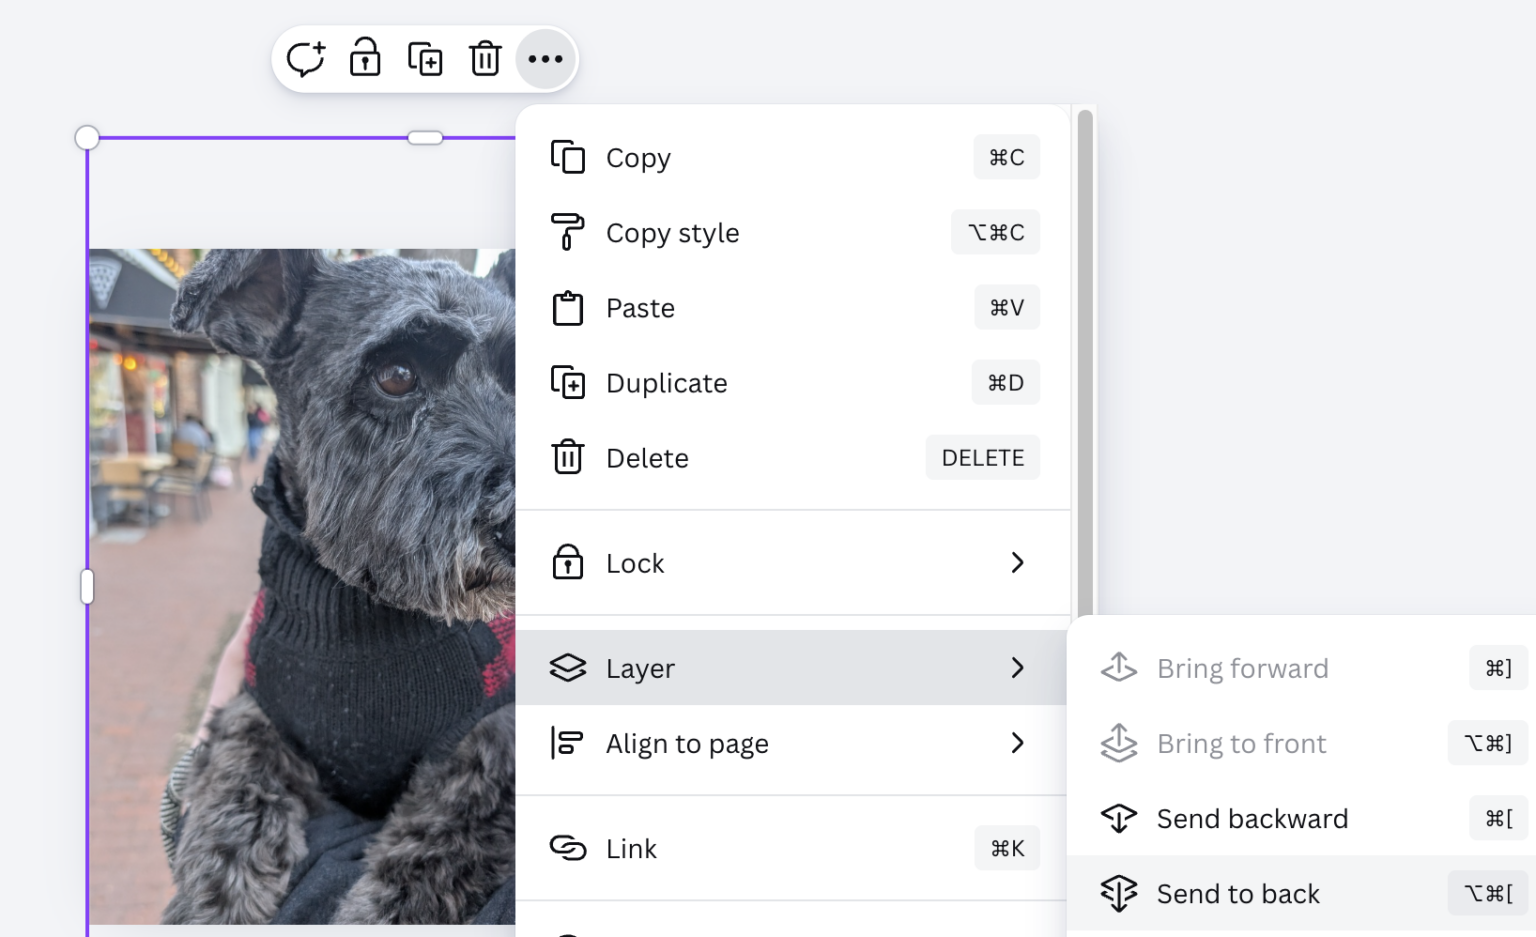
Task: Click the three-dot more options button
Action: [545, 59]
